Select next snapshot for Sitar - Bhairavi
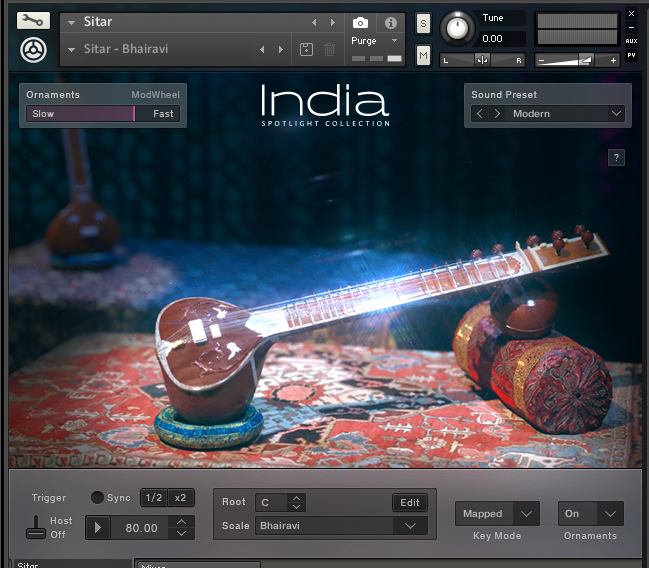 (x=281, y=50)
